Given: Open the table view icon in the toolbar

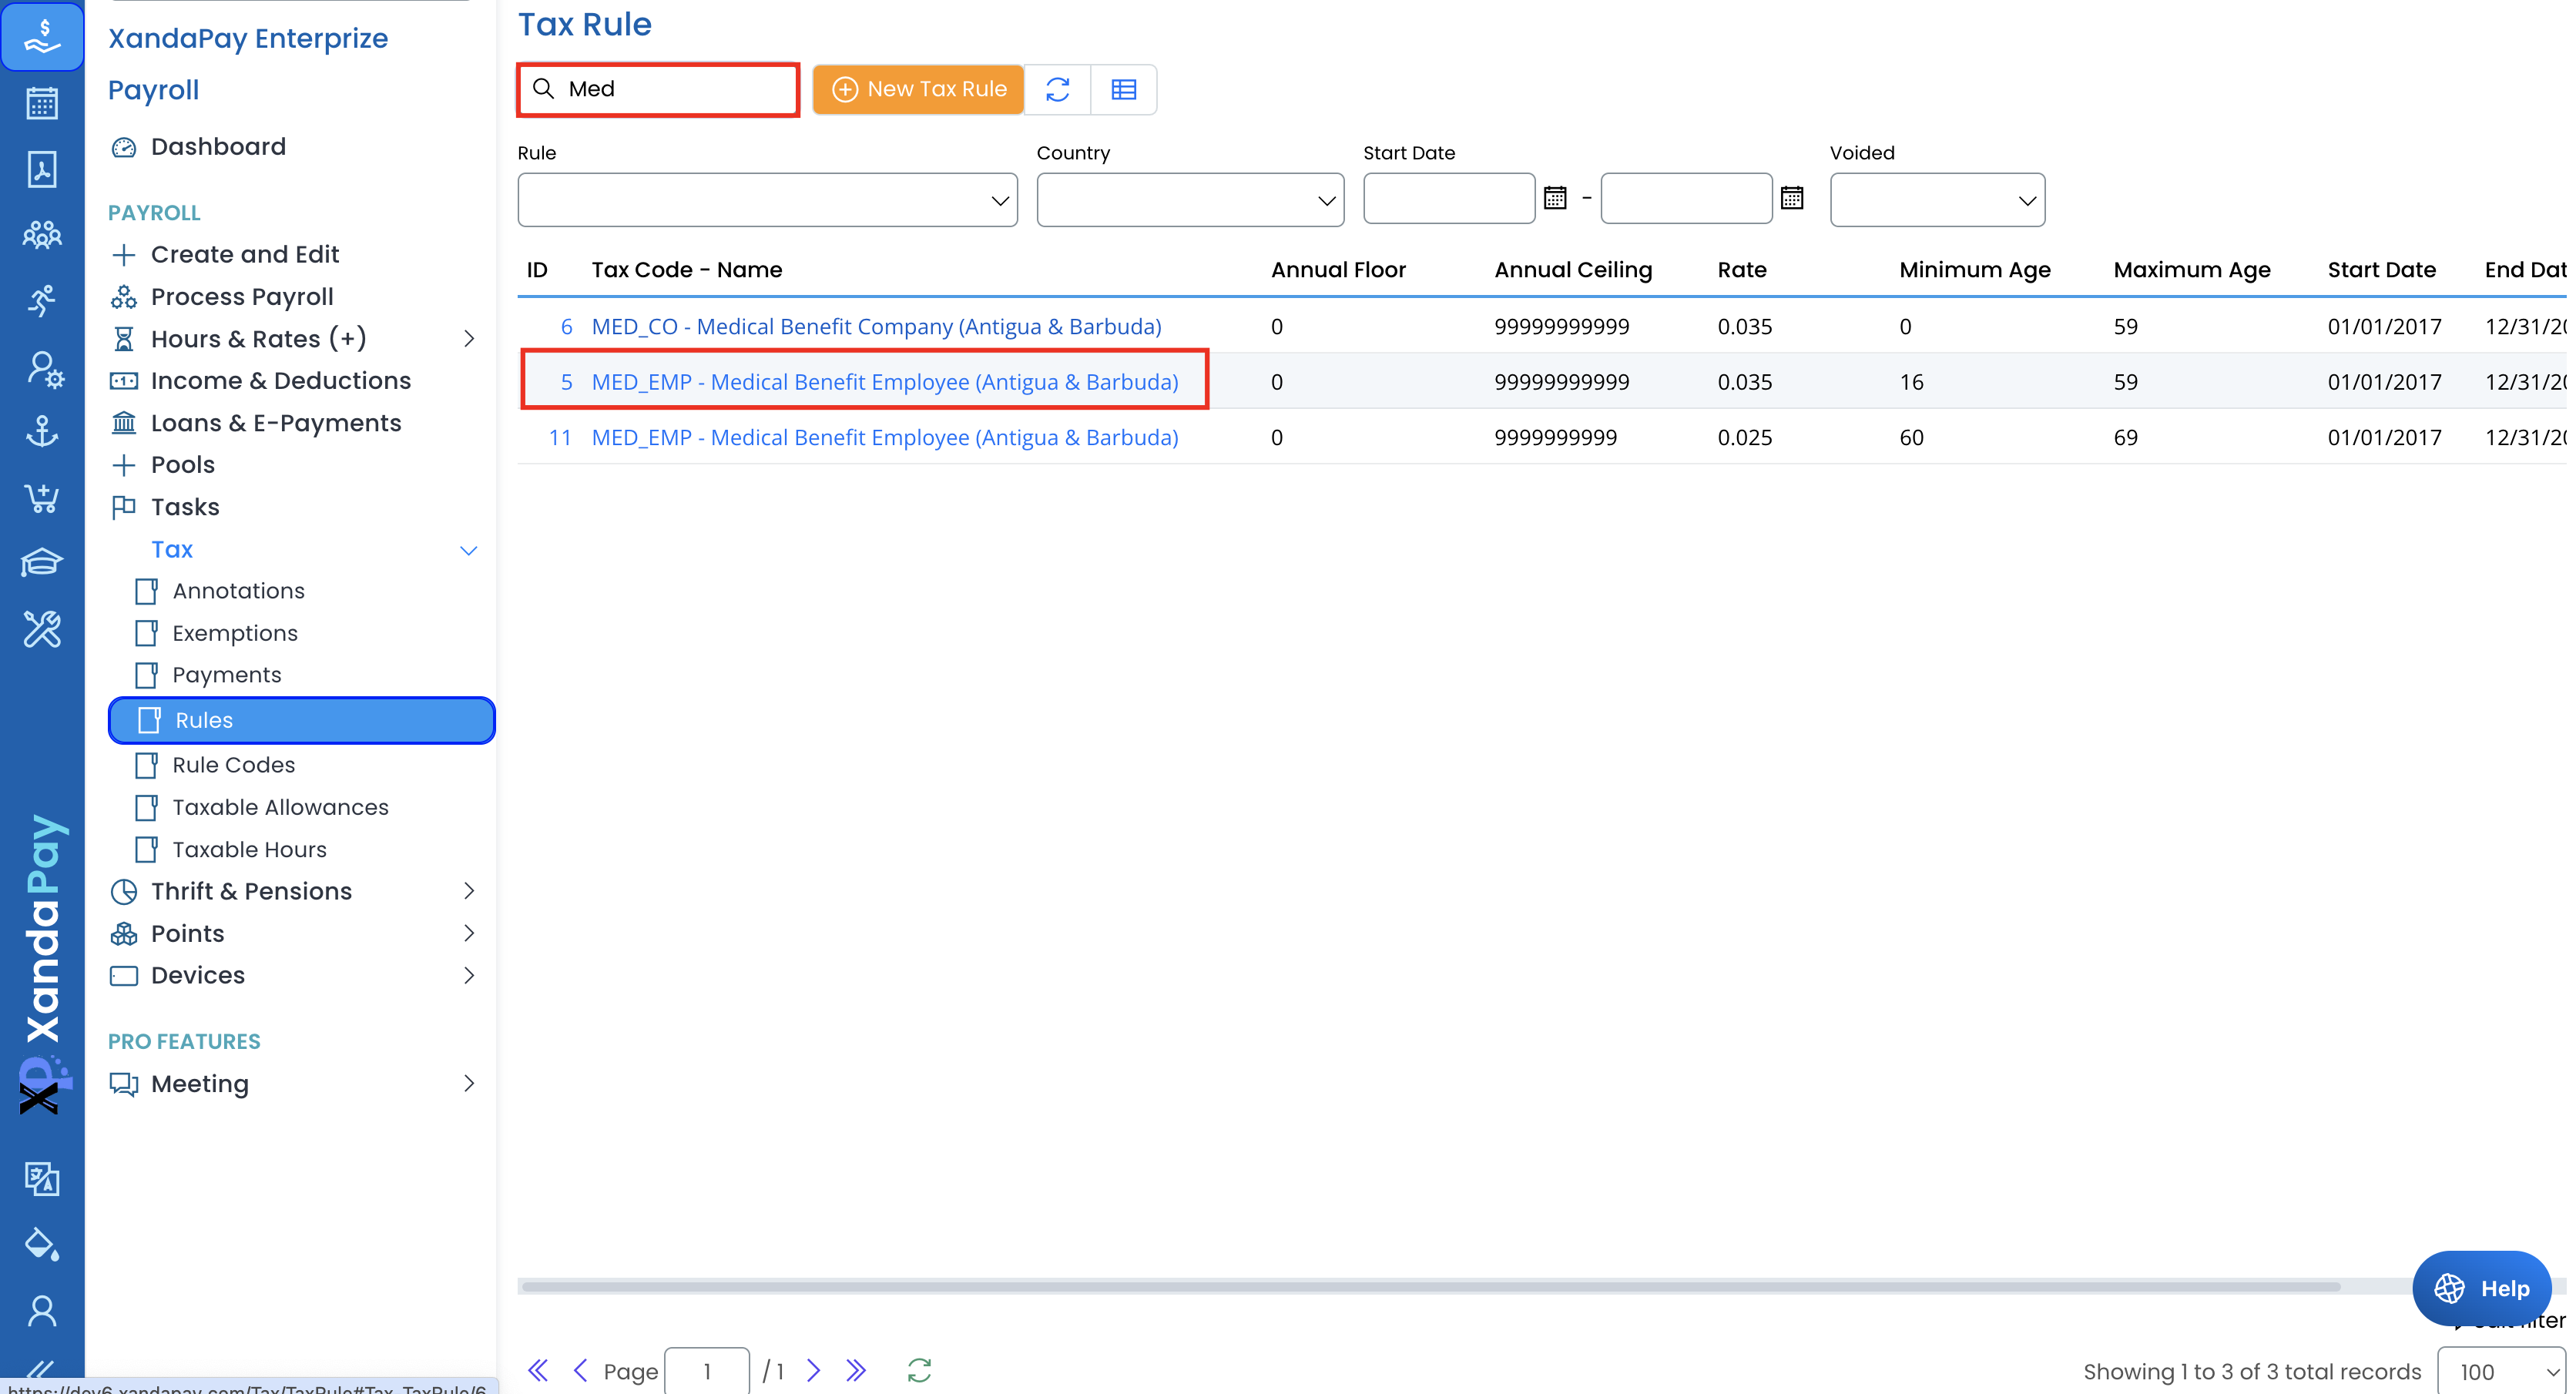Looking at the screenshot, I should click(x=1123, y=89).
